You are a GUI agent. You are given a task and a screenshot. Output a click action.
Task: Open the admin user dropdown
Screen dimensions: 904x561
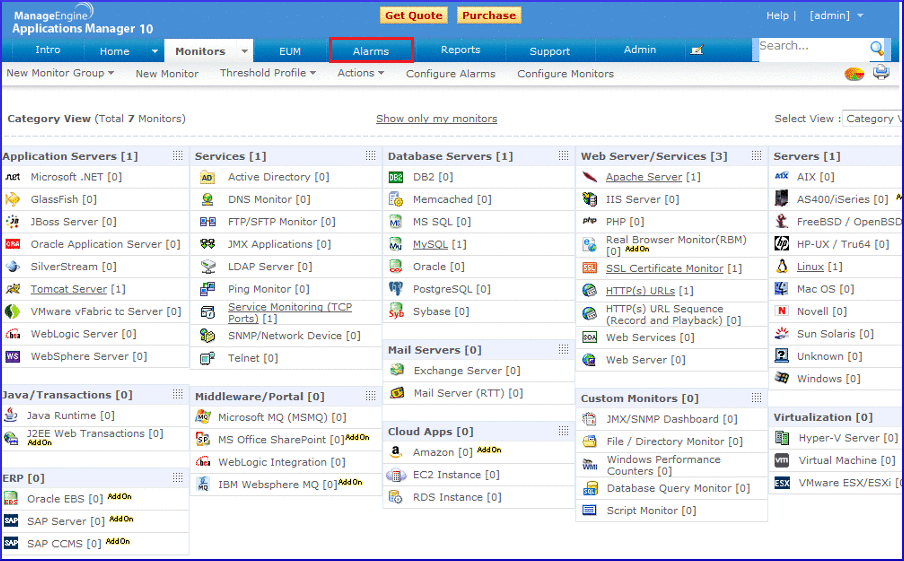[836, 16]
